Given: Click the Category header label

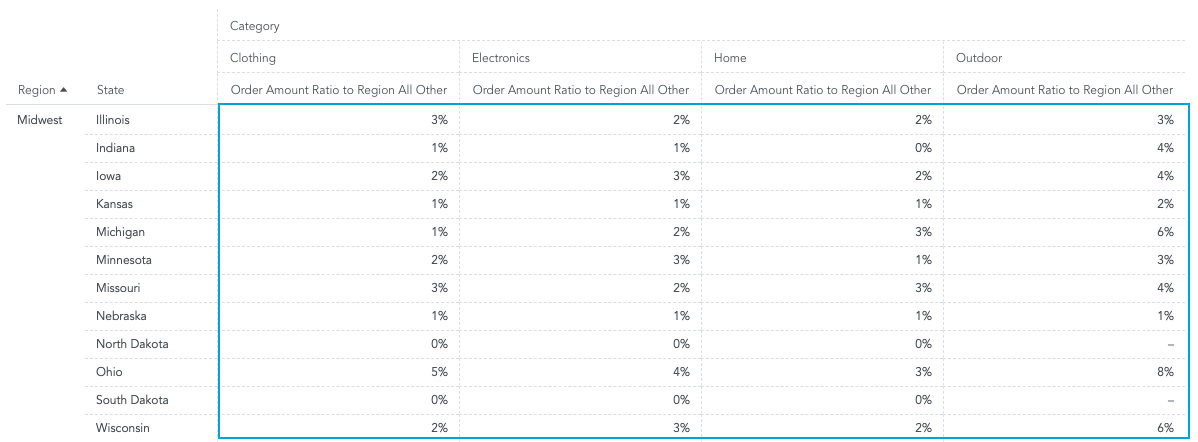Looking at the screenshot, I should [254, 26].
